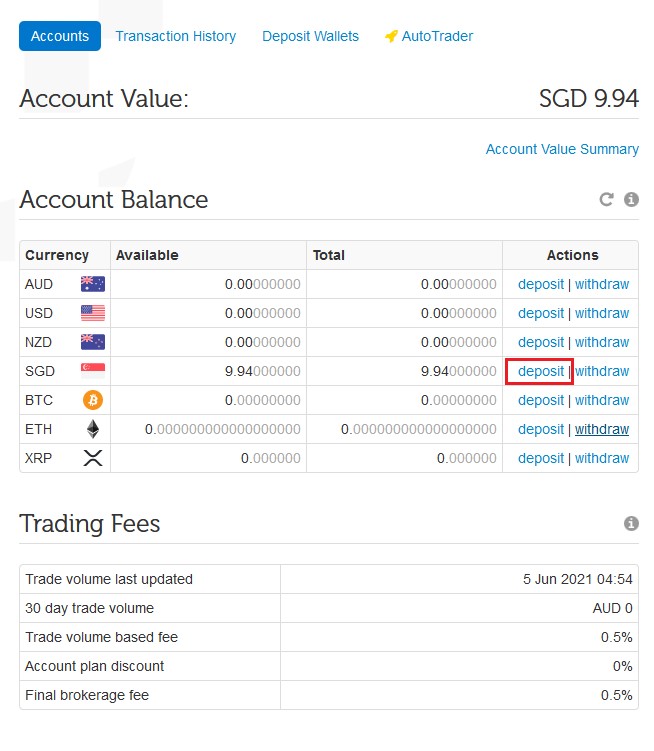Click deposit in the SGD row
This screenshot has height=751, width=654.
540,371
